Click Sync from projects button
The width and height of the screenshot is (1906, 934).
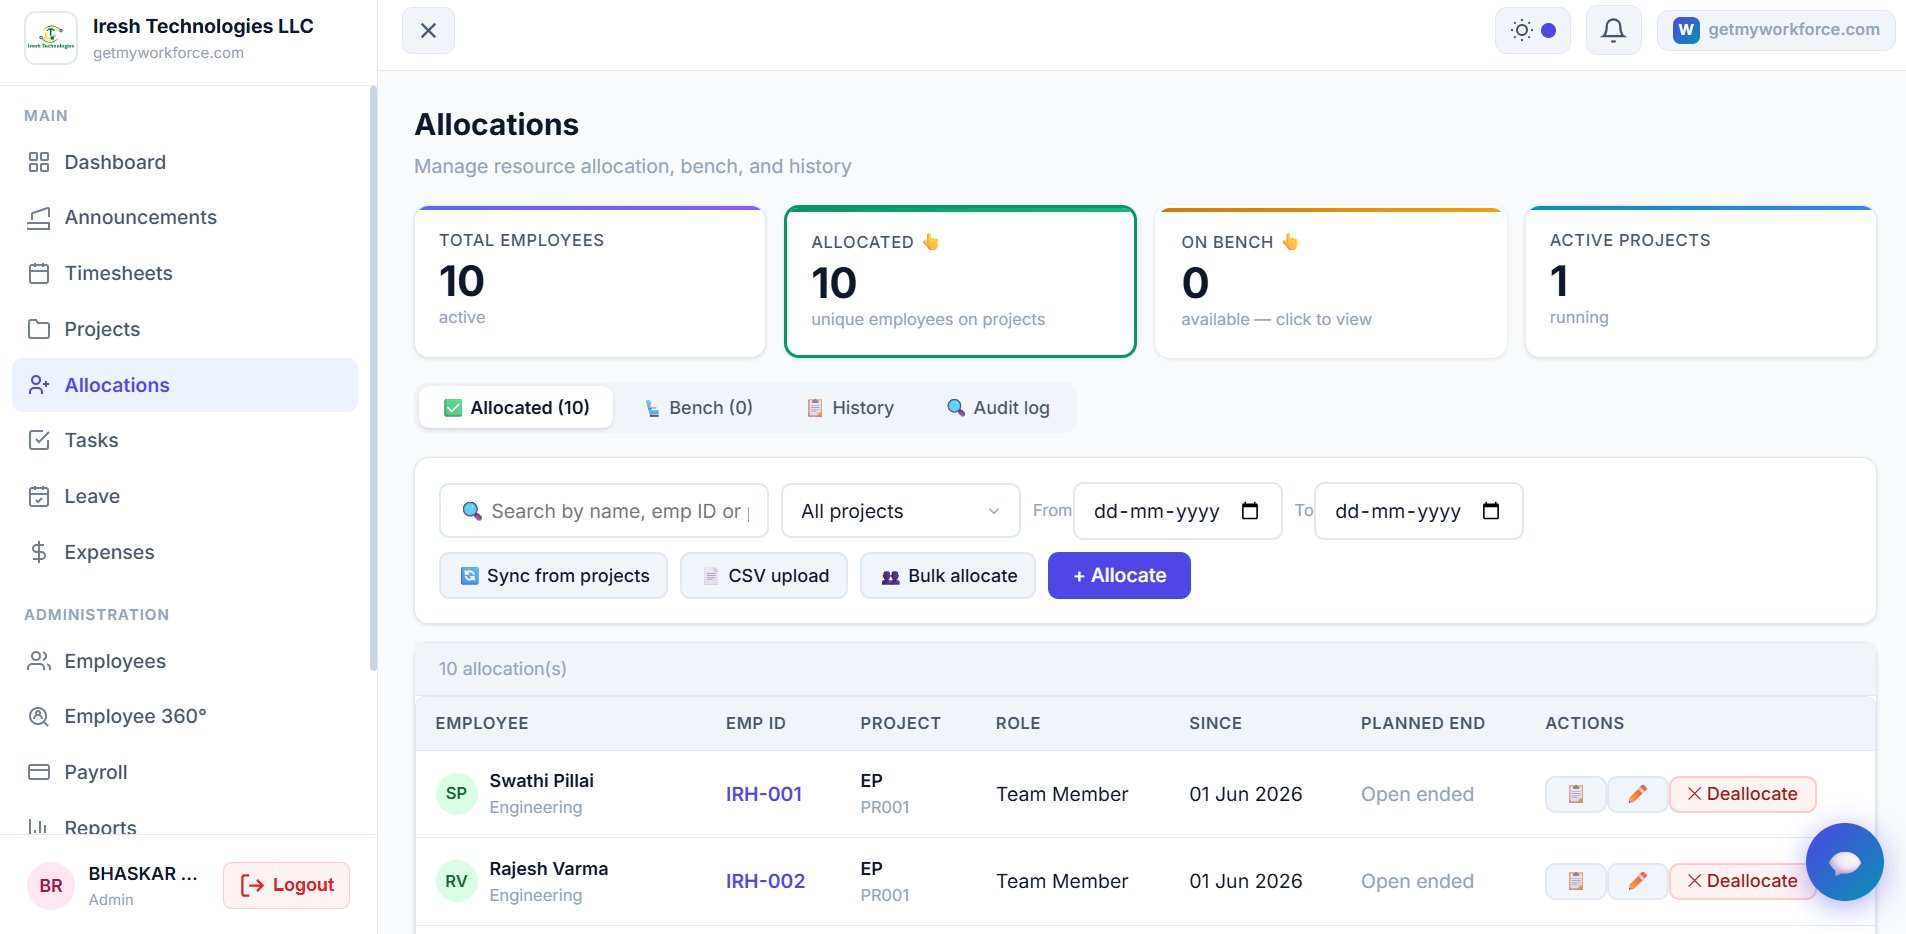tap(554, 576)
